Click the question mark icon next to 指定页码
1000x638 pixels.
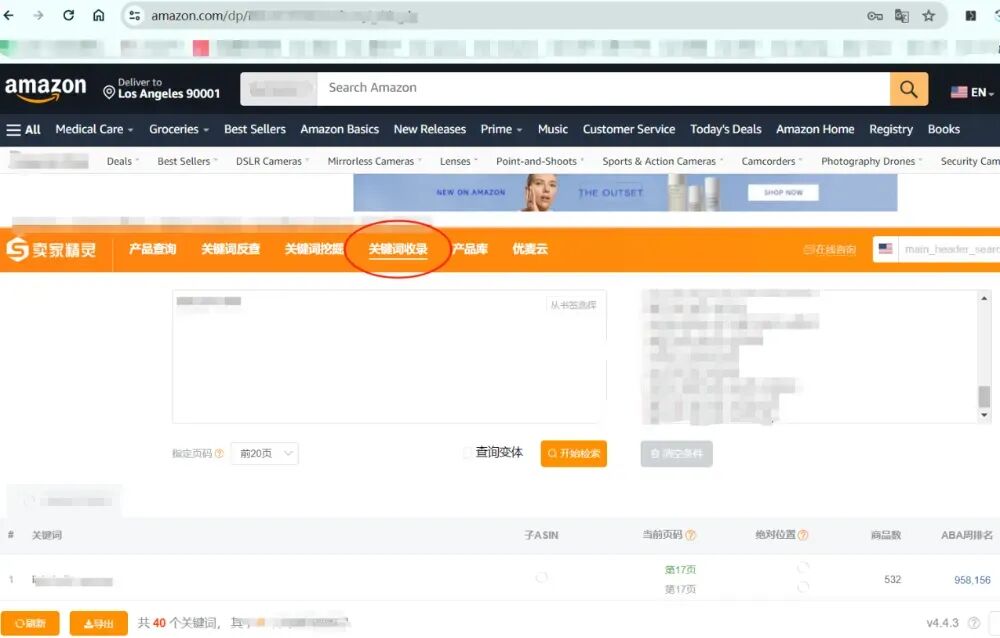click(222, 453)
